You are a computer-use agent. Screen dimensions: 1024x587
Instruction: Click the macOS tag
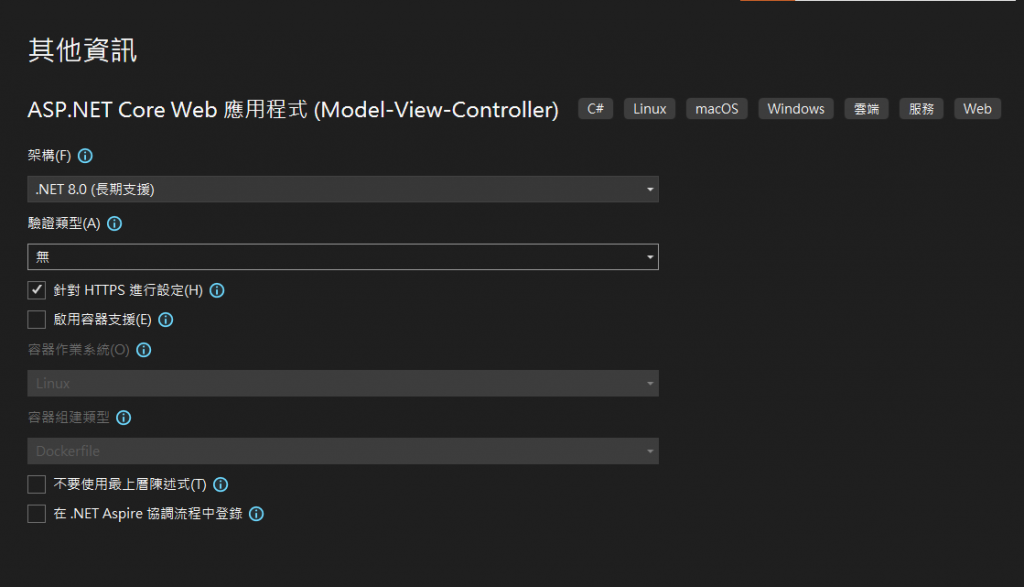click(717, 109)
